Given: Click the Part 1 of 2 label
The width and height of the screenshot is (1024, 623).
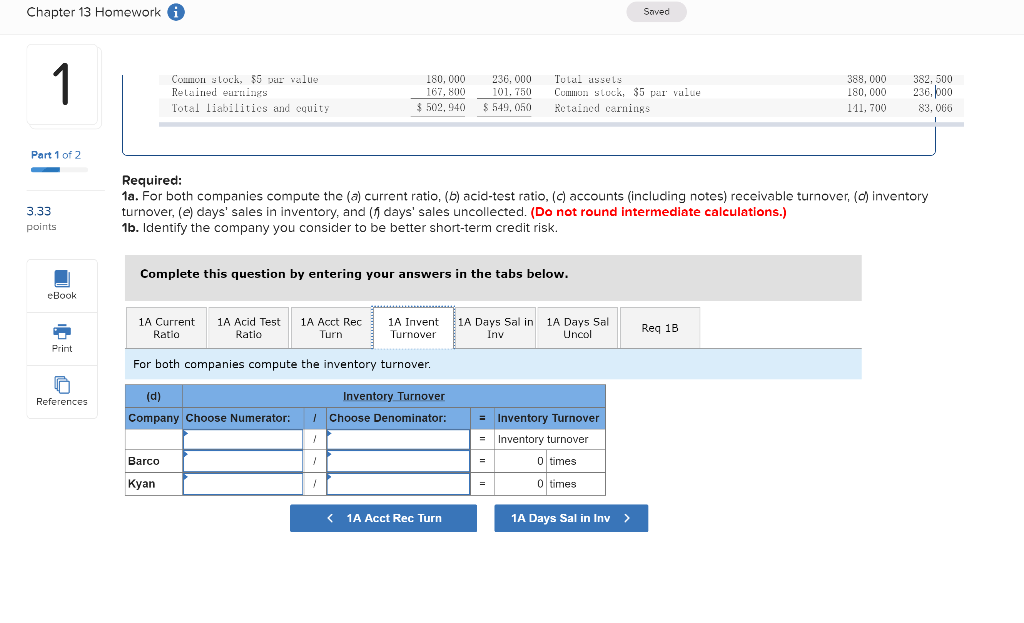Looking at the screenshot, I should point(56,155).
